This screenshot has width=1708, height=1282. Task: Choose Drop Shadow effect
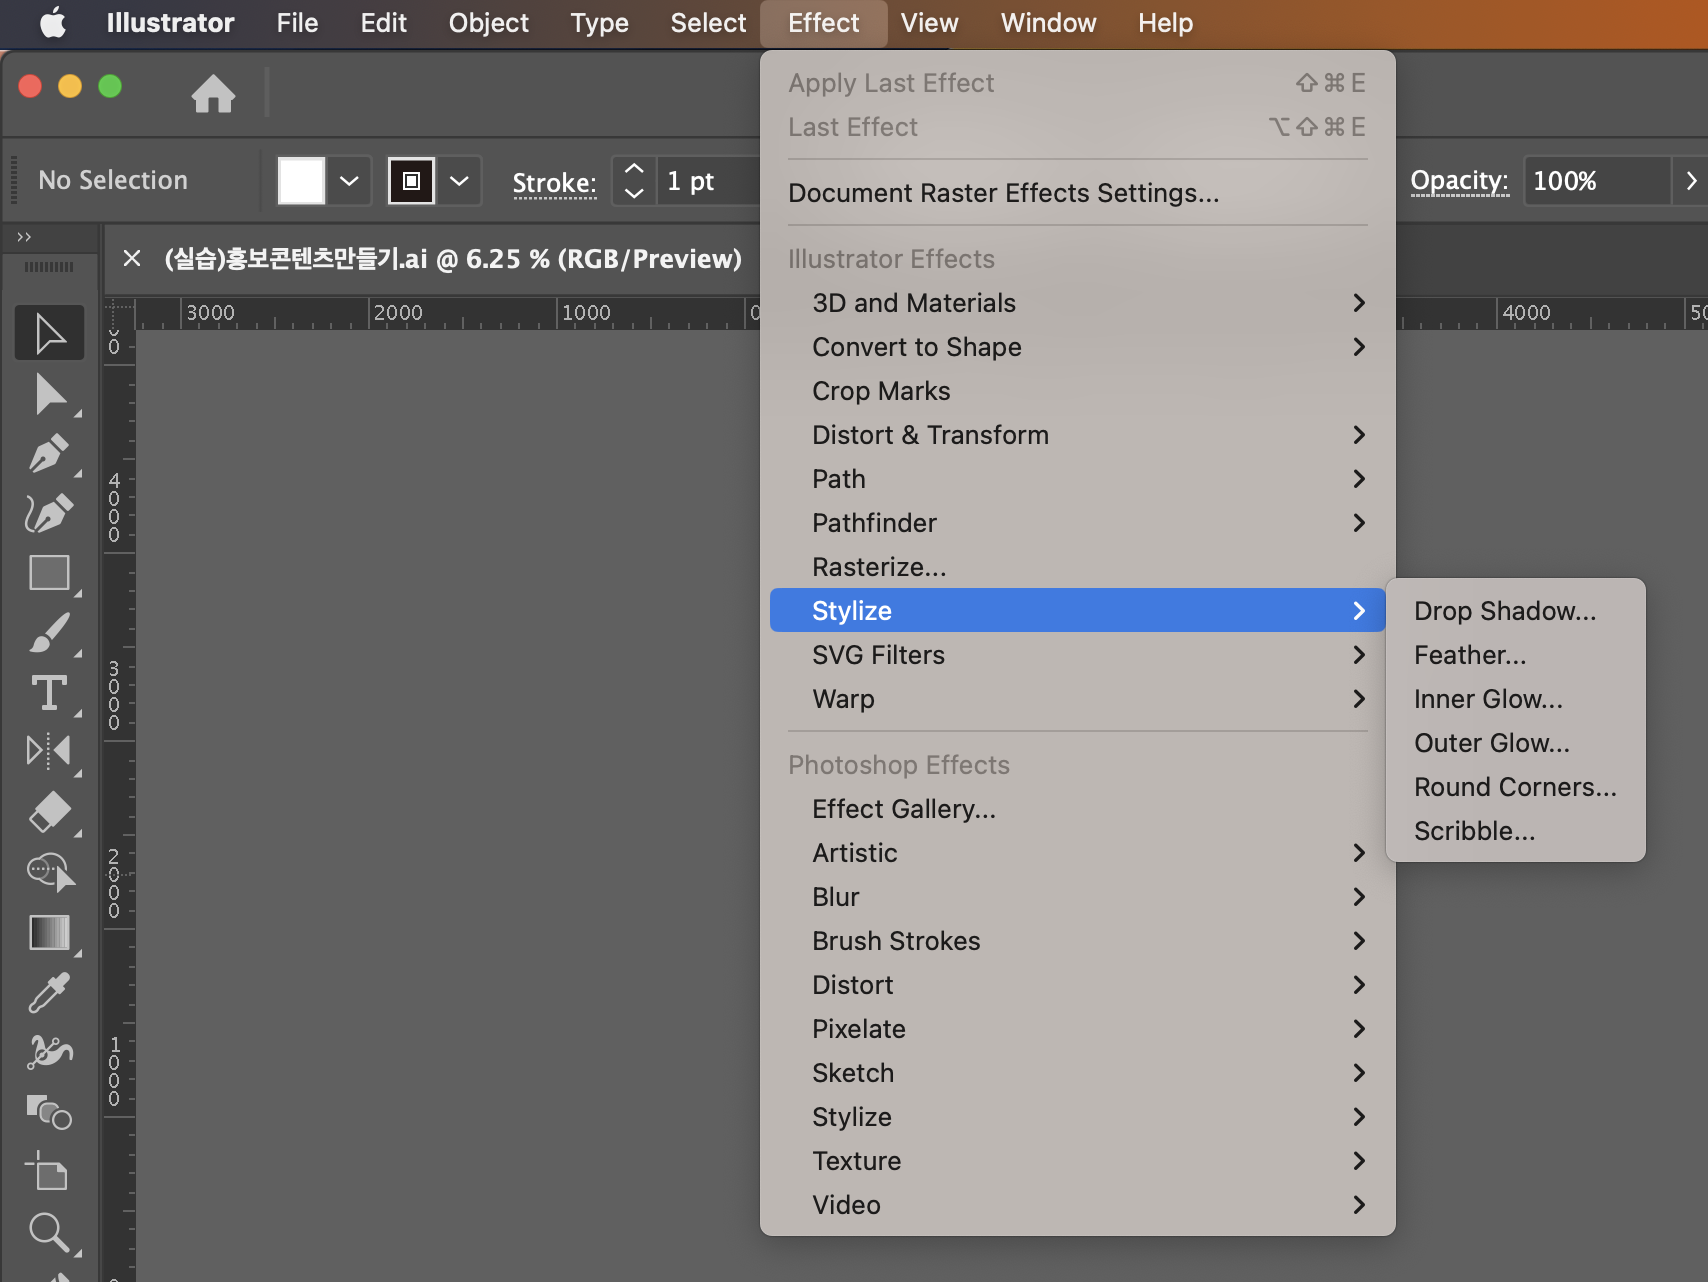point(1515,611)
